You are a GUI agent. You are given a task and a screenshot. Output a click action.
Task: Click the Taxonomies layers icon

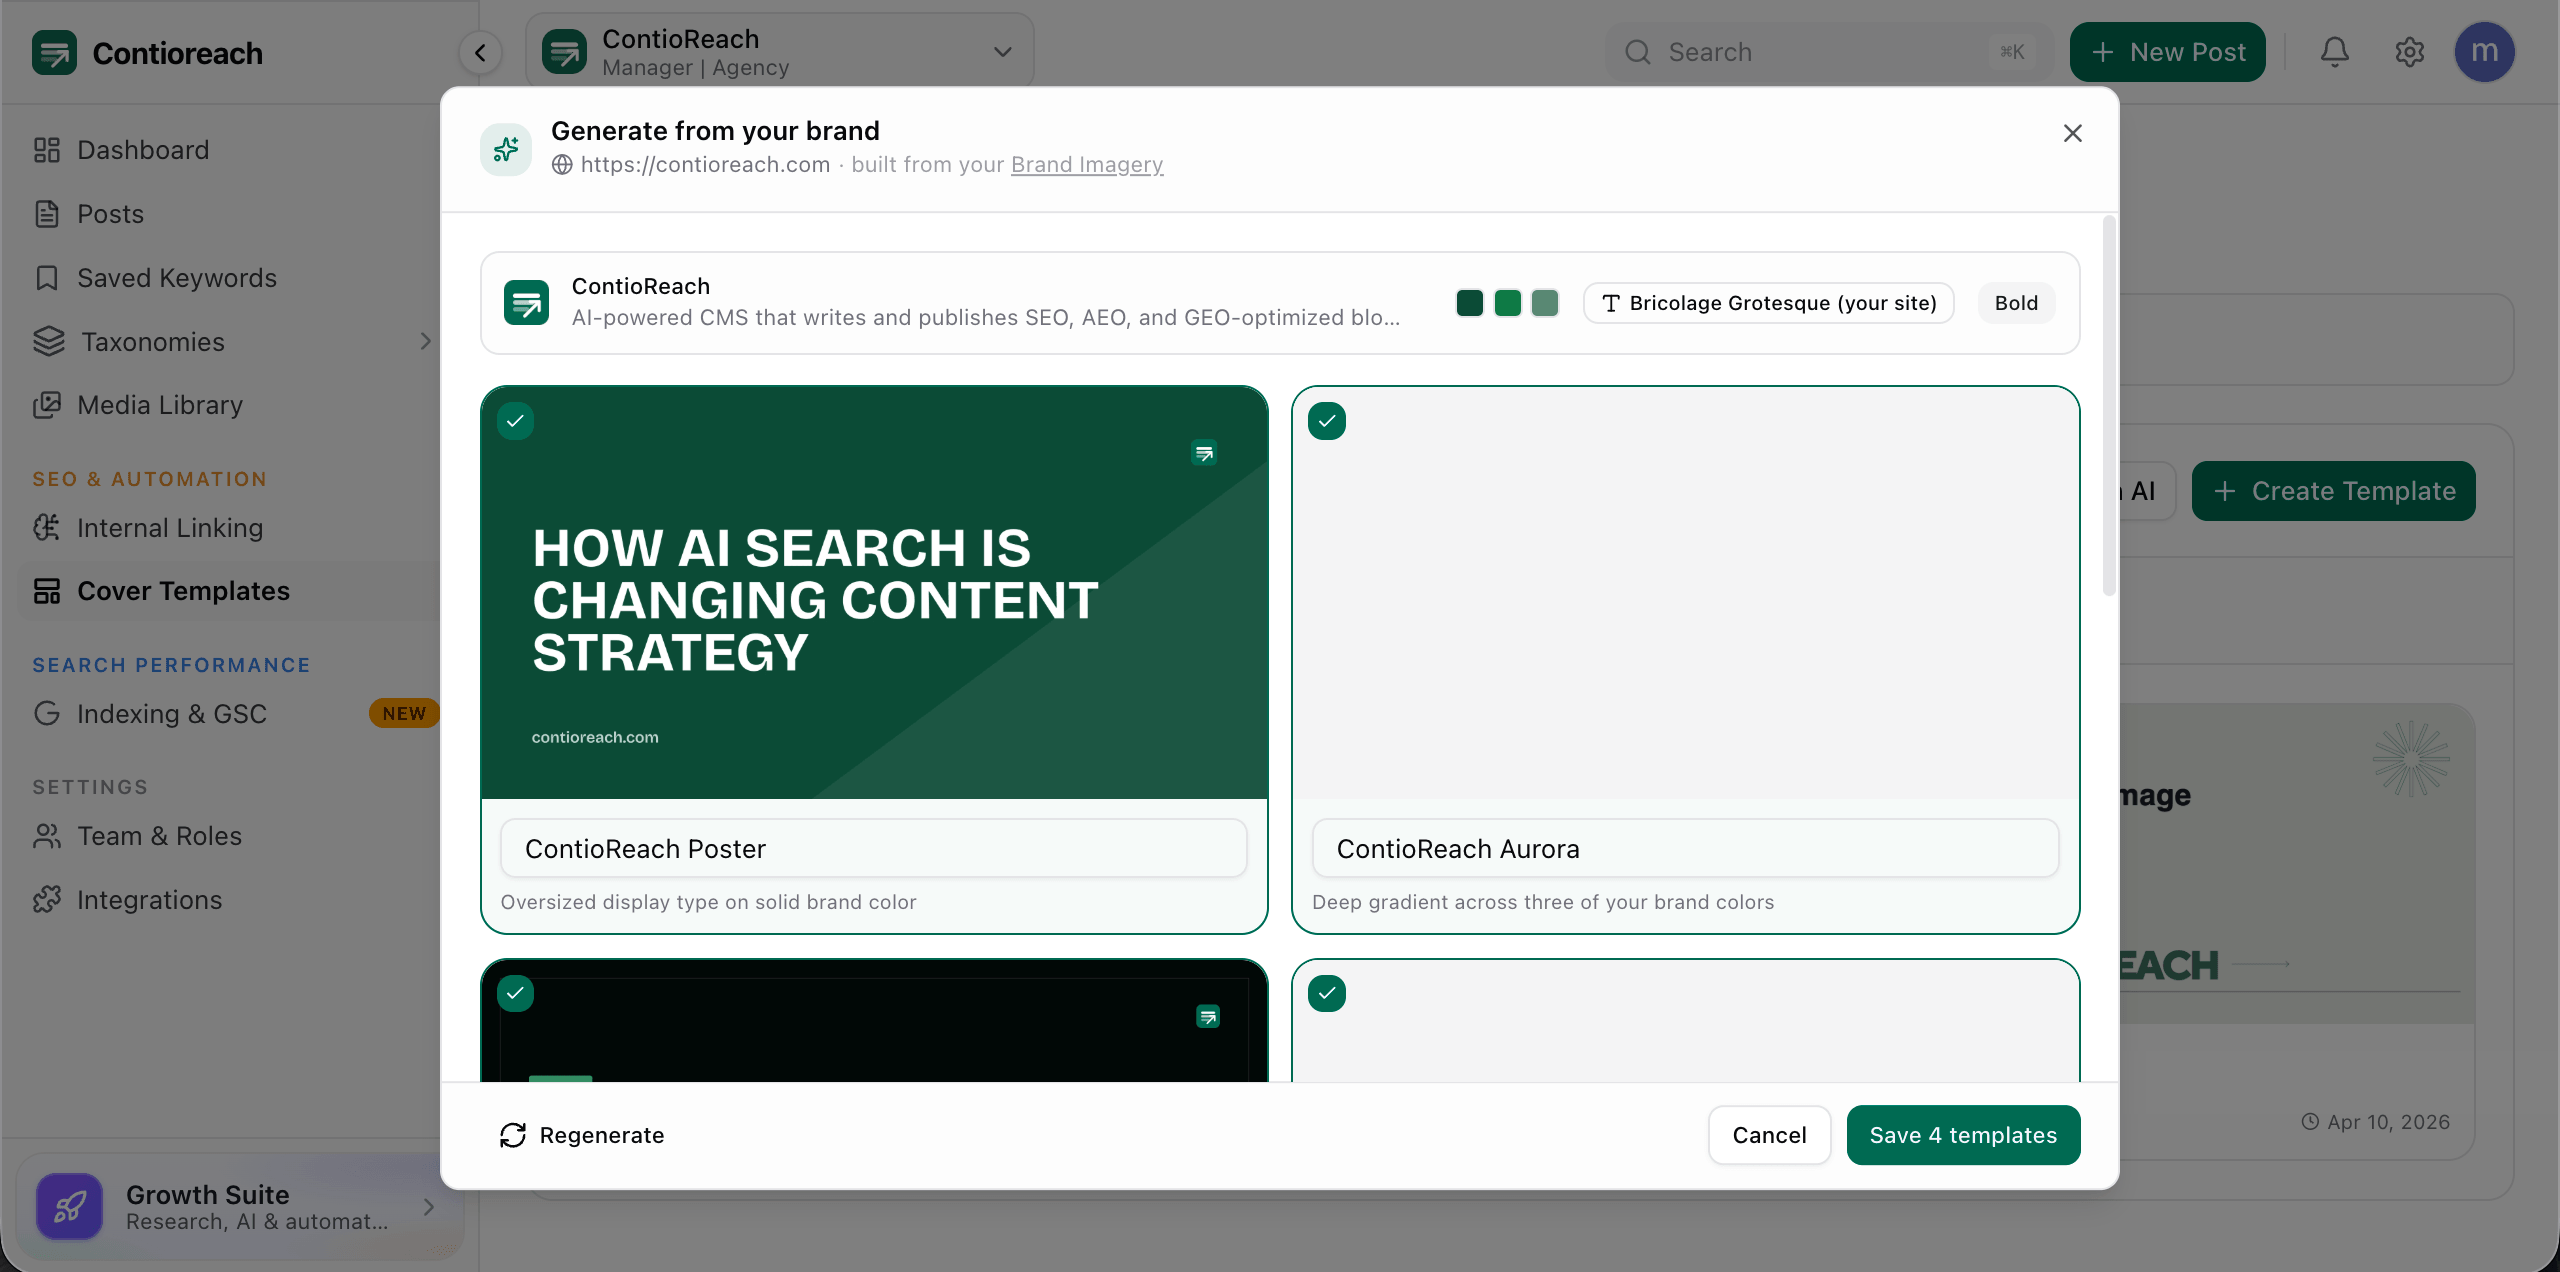coord(49,342)
